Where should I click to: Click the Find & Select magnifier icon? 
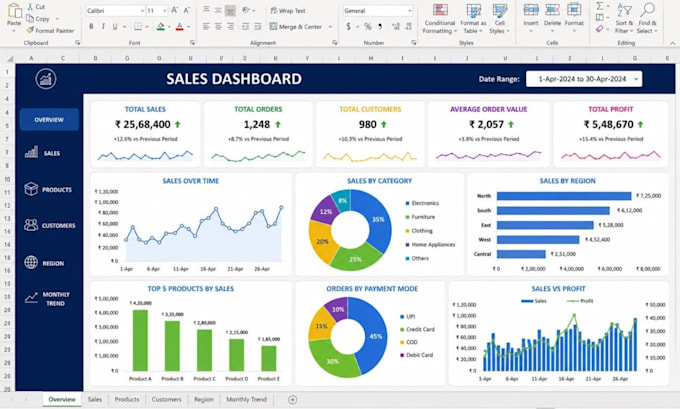point(647,10)
